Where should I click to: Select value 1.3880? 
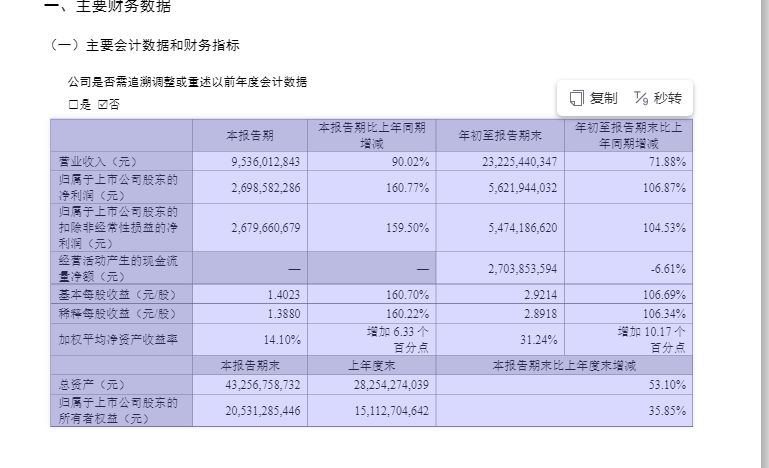coord(283,313)
